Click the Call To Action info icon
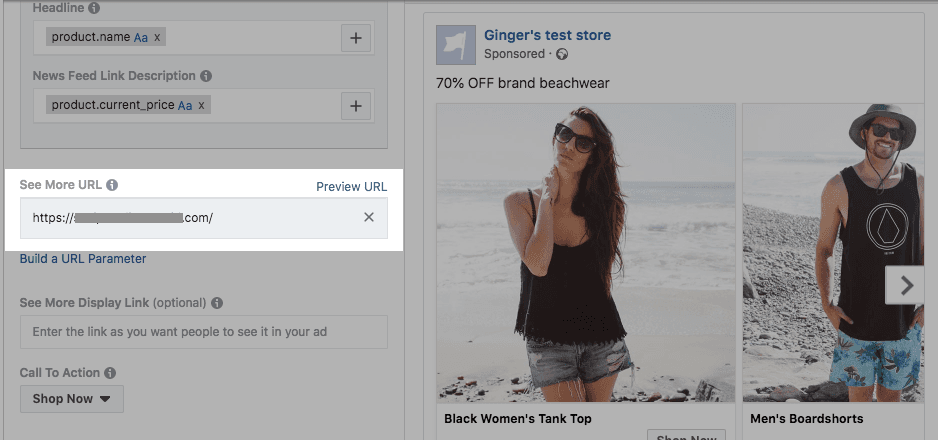The height and width of the screenshot is (440, 938). [110, 373]
